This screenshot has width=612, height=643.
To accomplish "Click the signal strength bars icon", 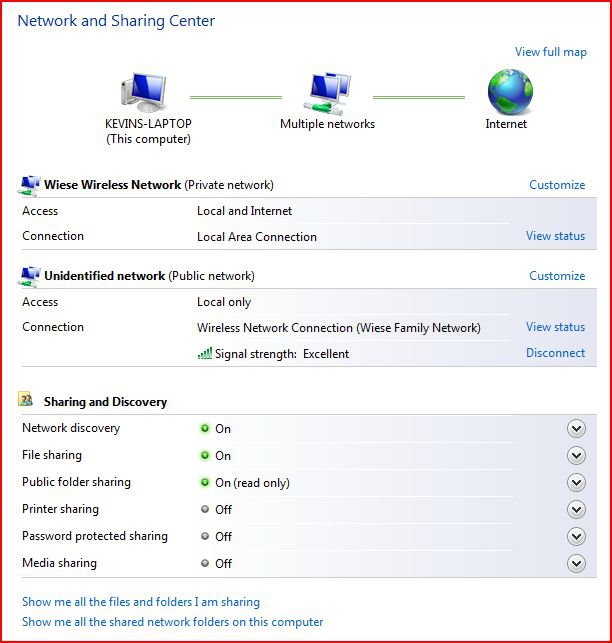I will click(204, 353).
